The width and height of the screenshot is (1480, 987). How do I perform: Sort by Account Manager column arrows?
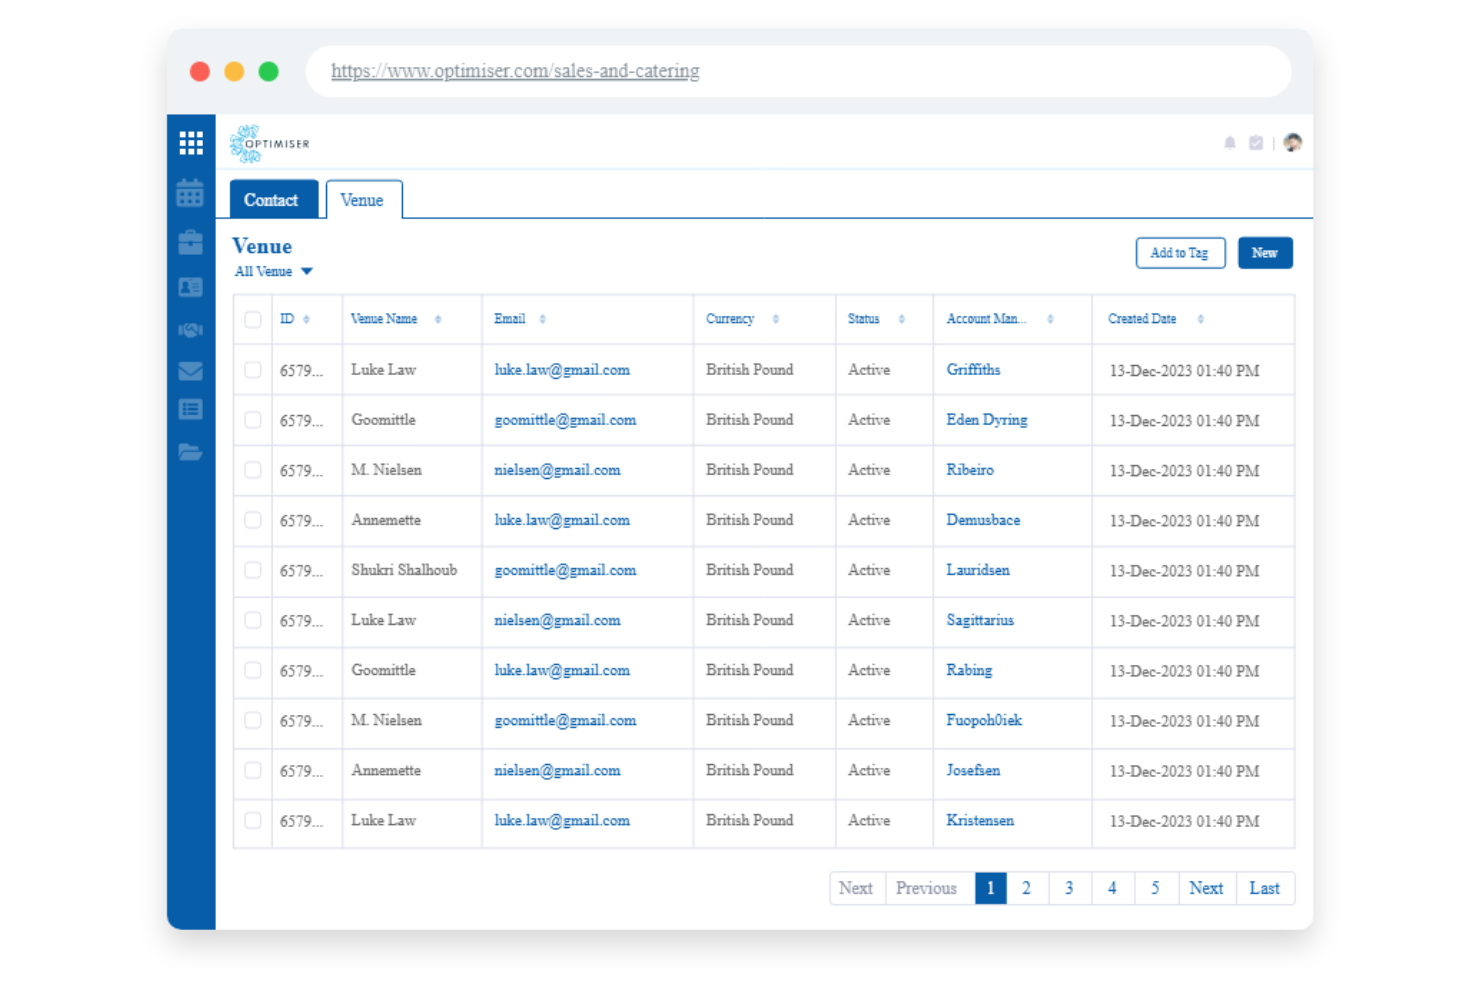coord(1050,319)
